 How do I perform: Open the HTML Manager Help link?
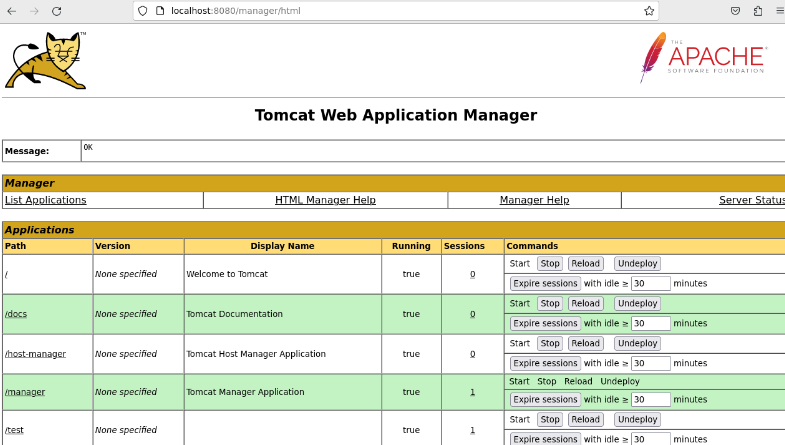325,200
